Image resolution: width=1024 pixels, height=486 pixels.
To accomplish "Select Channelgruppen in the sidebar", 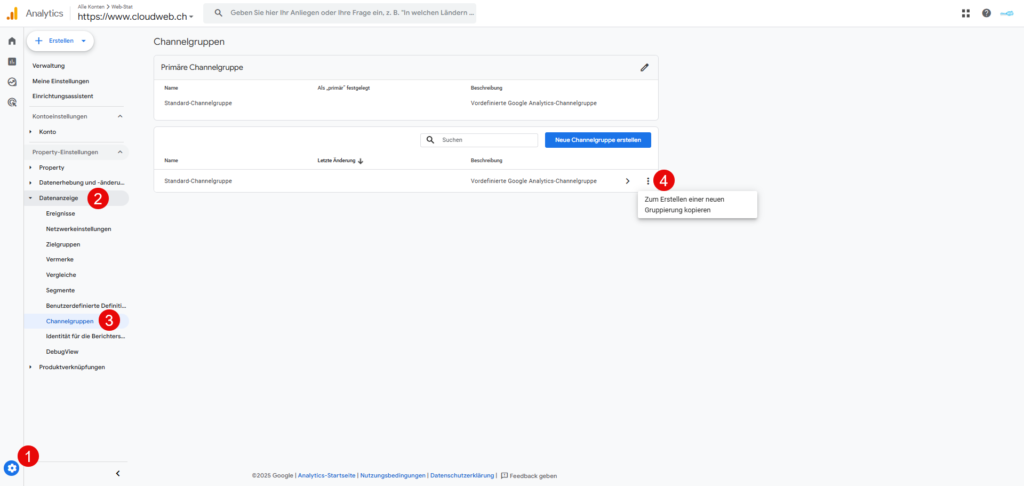I will pos(70,321).
